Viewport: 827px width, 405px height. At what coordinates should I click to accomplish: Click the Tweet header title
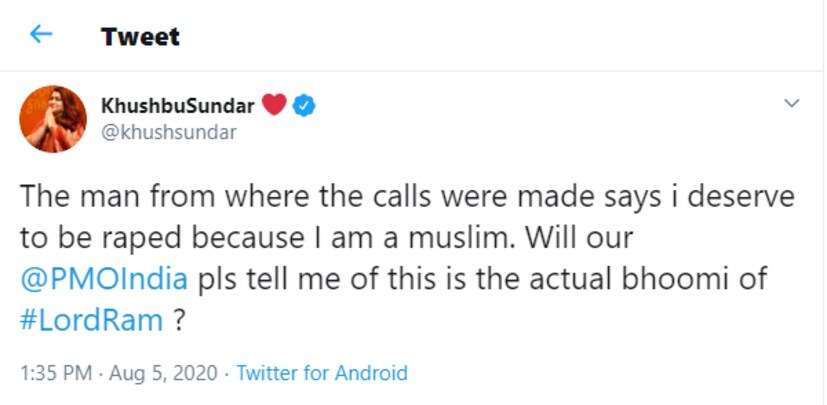point(140,37)
